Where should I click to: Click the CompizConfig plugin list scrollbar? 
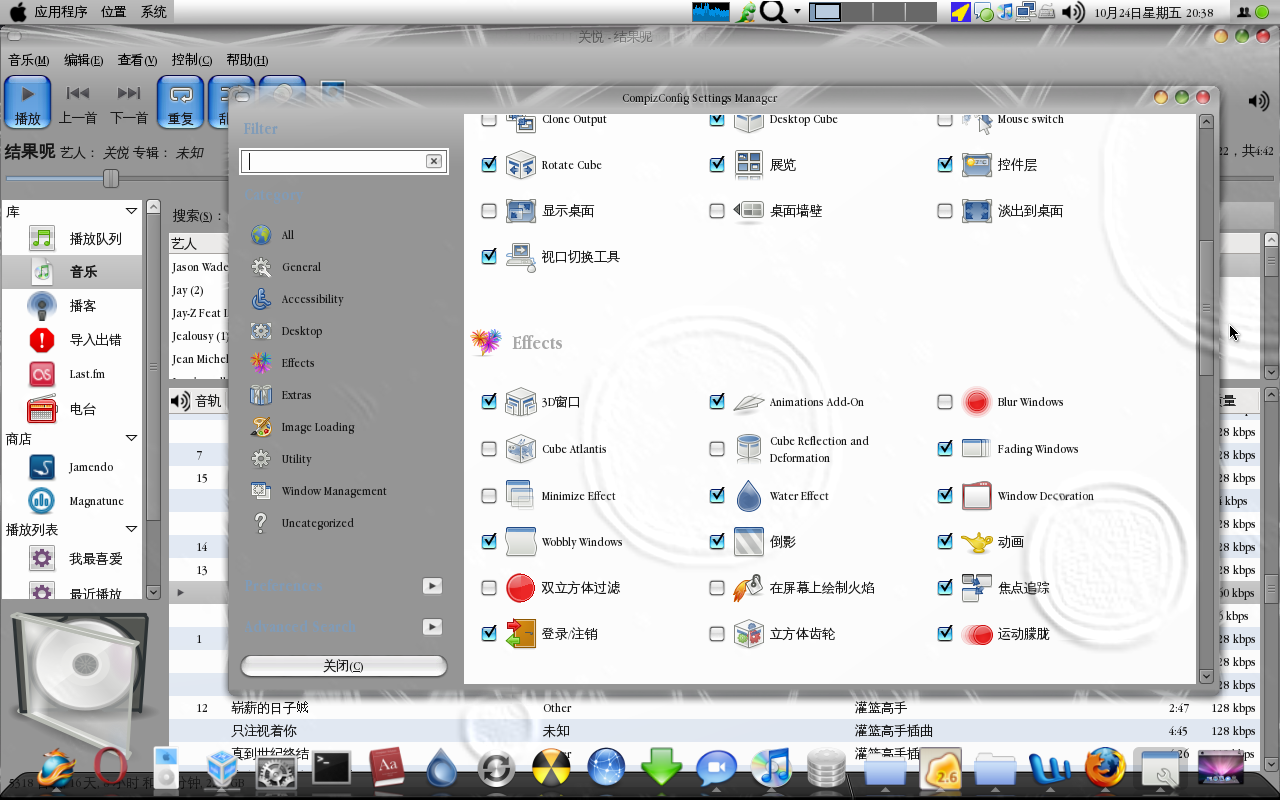tap(1206, 308)
